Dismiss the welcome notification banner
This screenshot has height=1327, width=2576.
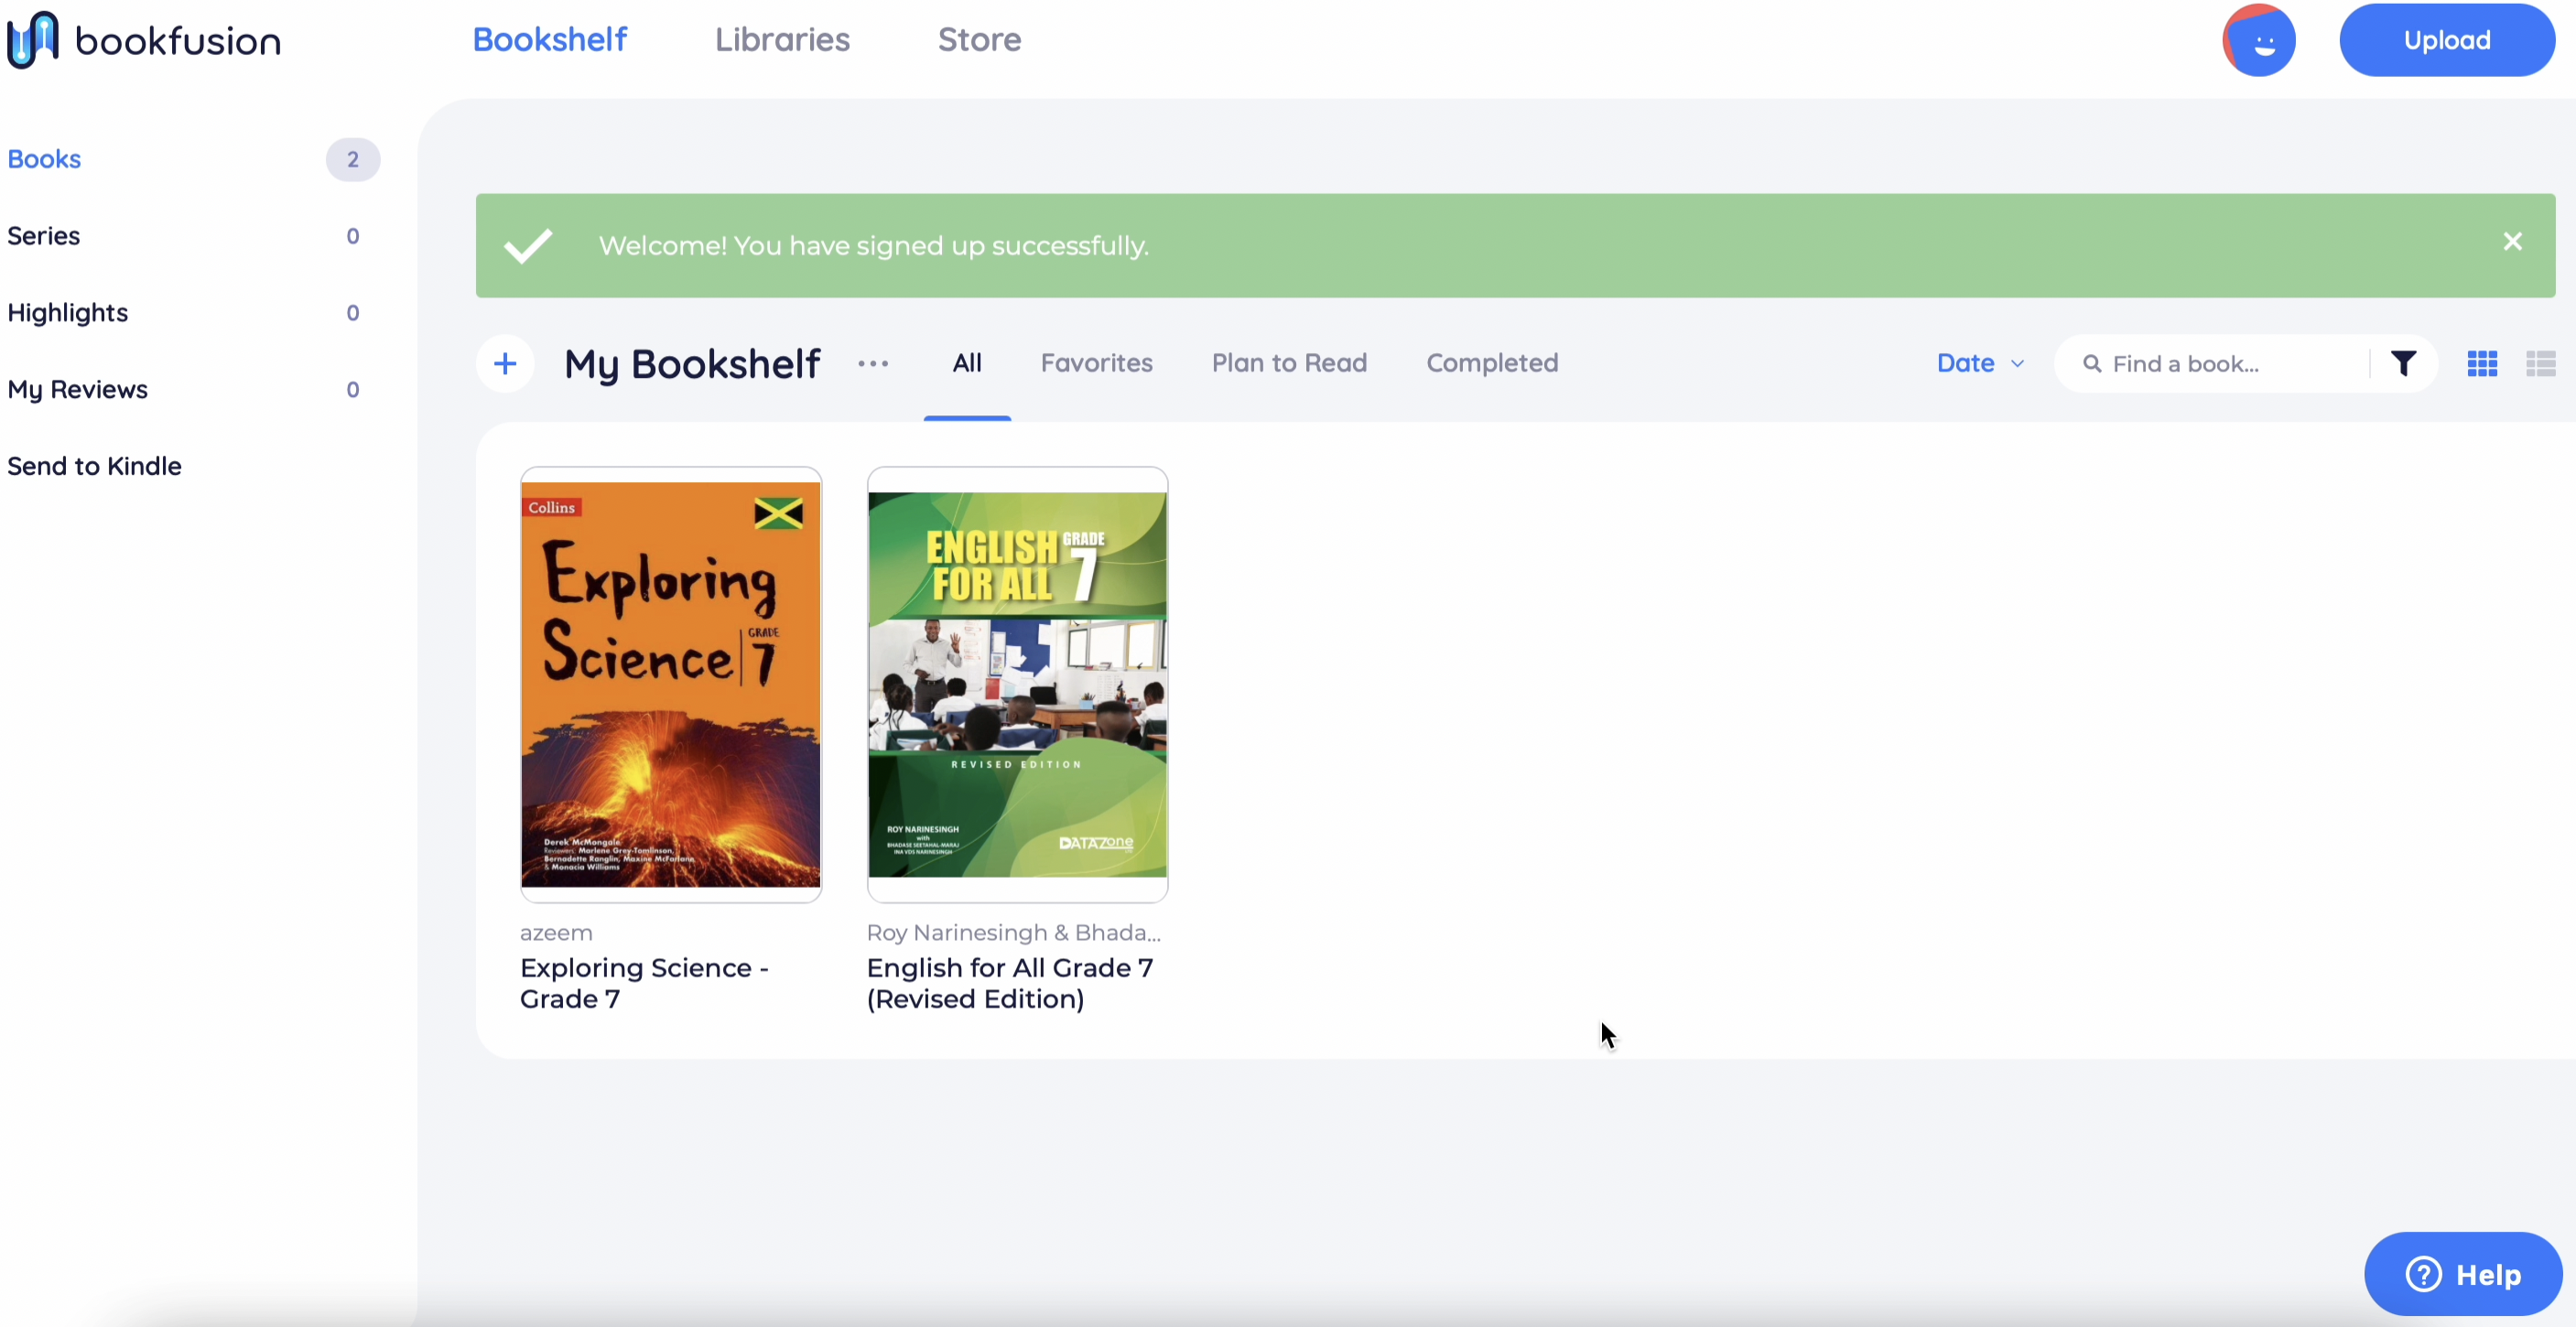[2512, 242]
